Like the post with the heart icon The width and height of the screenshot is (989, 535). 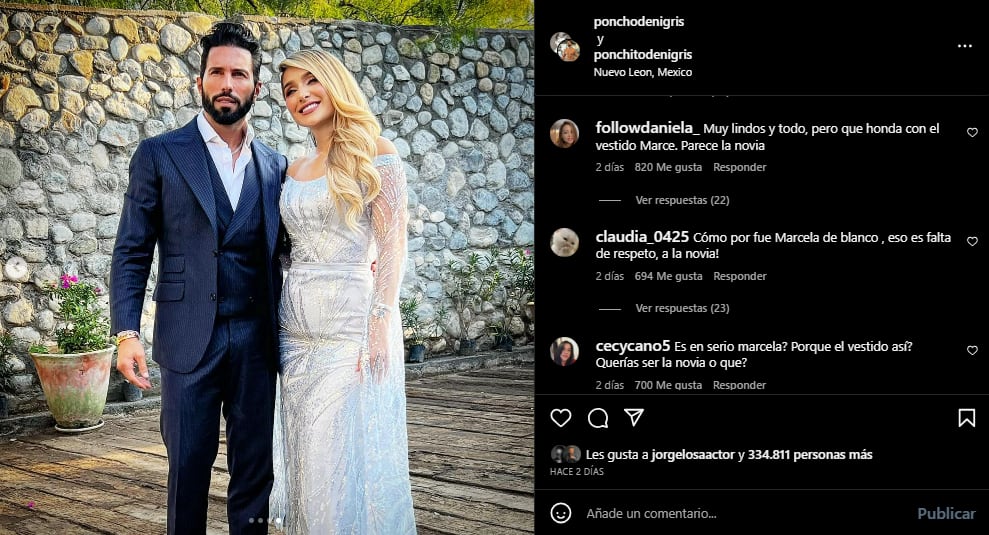561,417
